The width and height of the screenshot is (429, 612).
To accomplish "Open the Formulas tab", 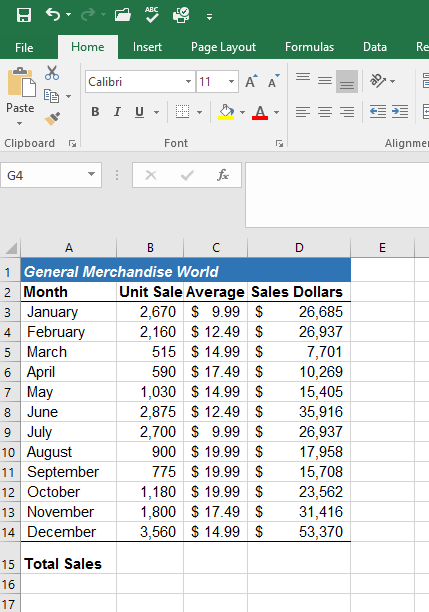I will point(310,47).
